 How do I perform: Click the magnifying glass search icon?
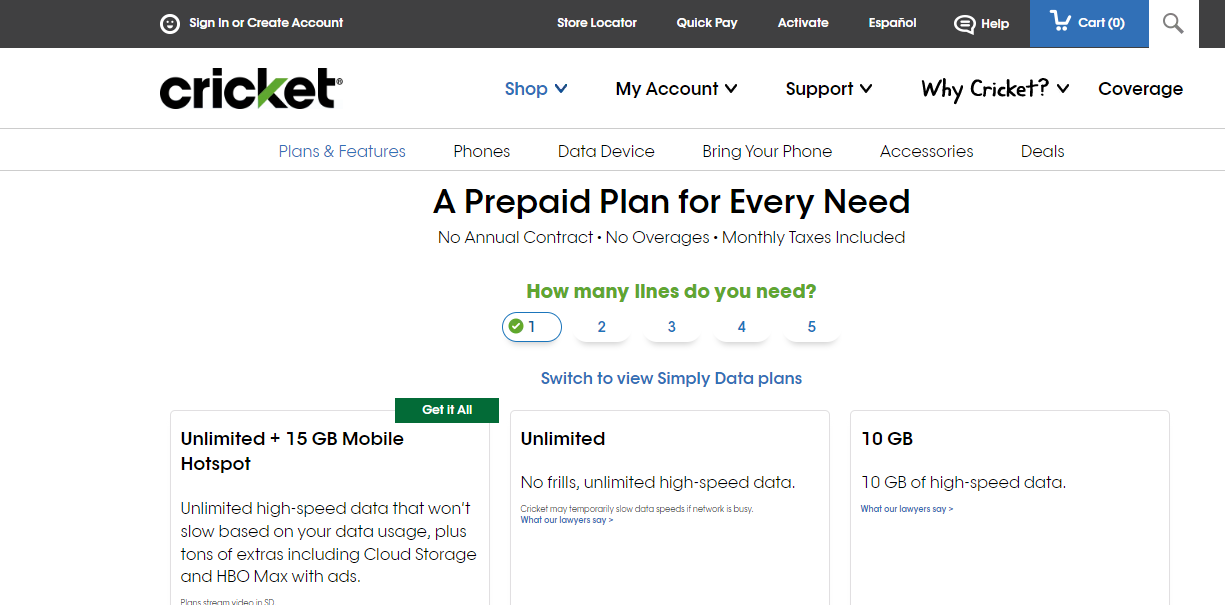click(1173, 23)
